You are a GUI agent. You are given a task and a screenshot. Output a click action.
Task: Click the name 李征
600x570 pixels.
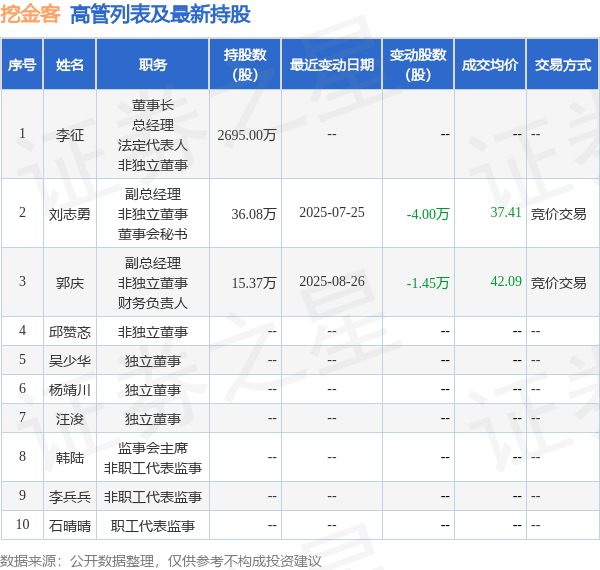[70, 135]
